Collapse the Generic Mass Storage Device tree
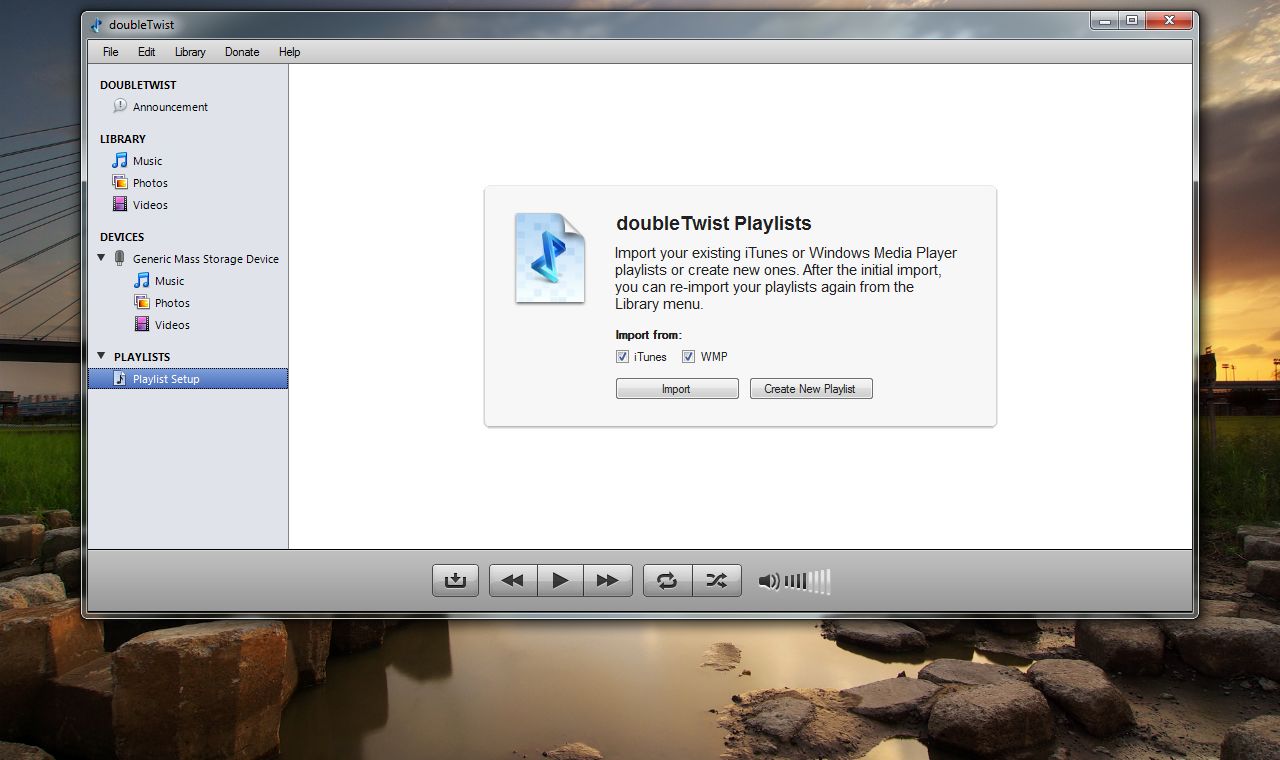Viewport: 1280px width, 760px height. 101,258
